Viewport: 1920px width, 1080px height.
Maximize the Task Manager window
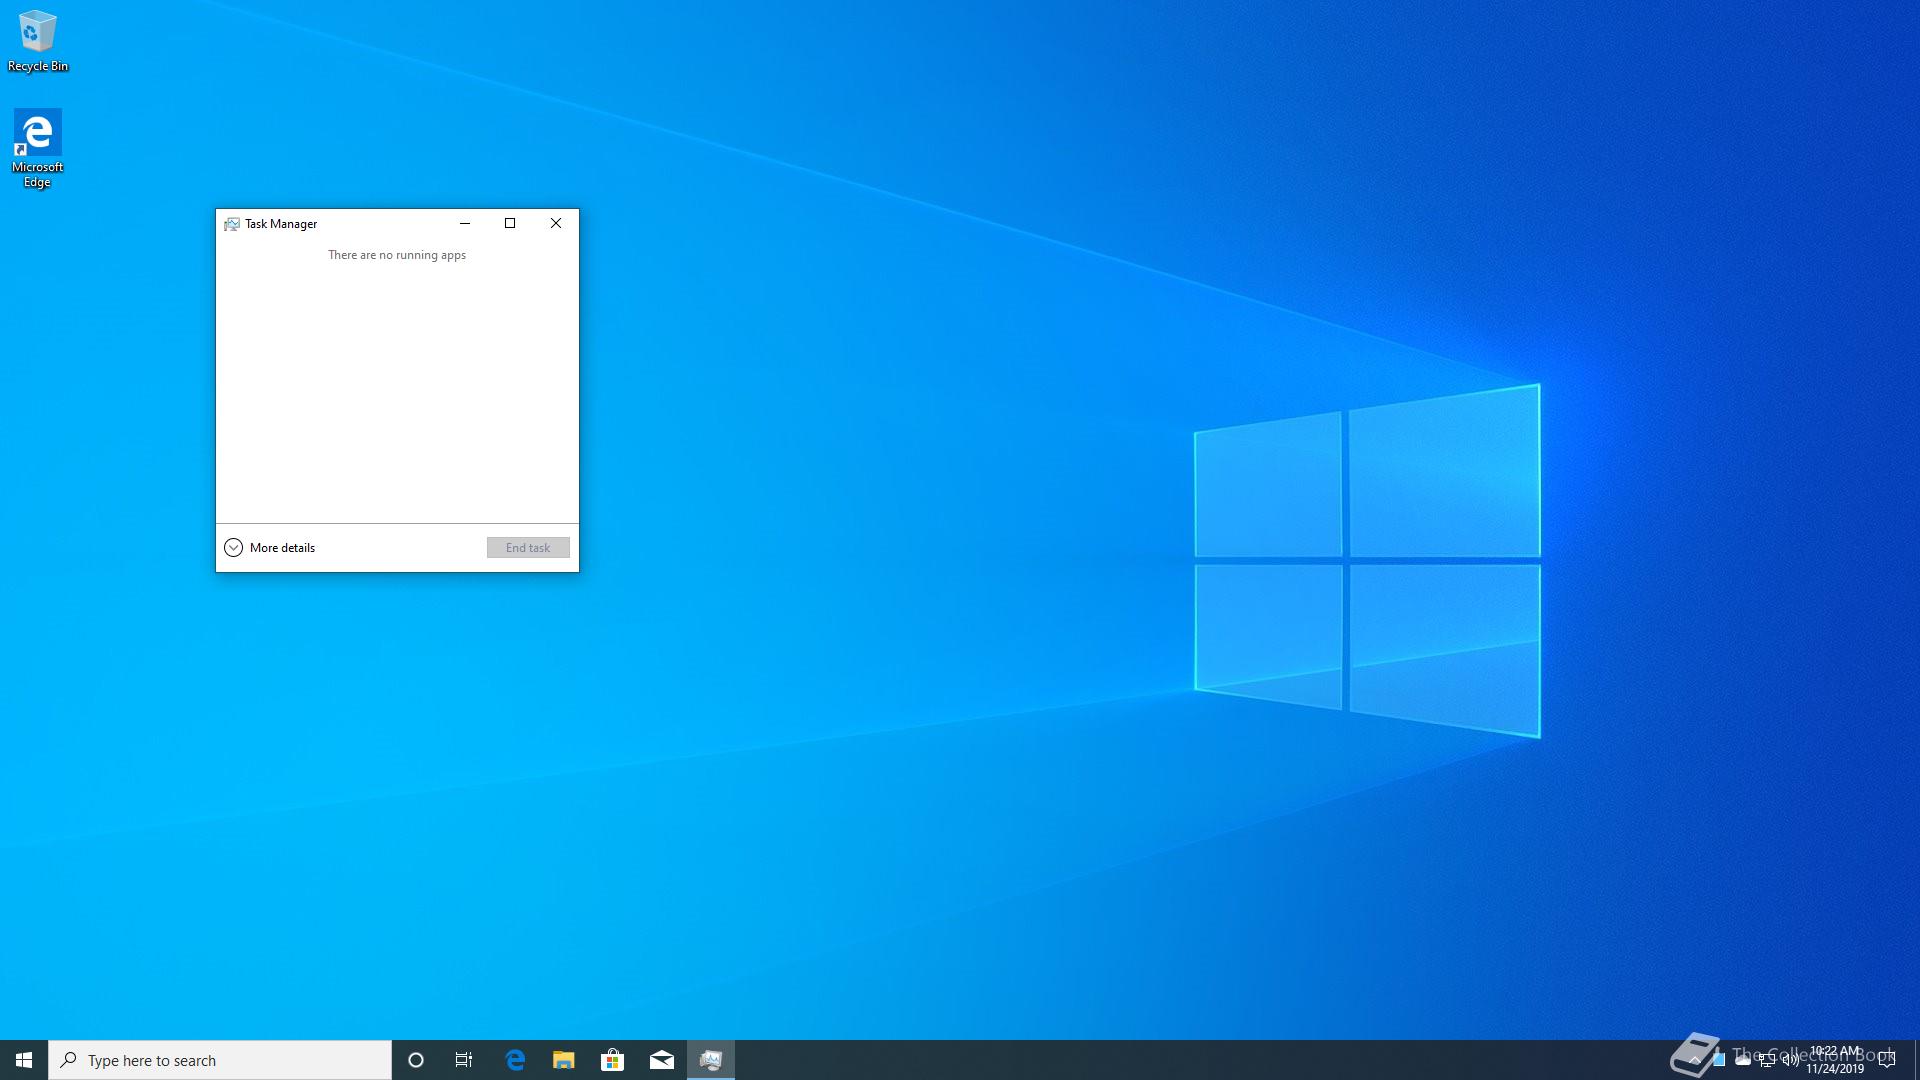point(510,223)
